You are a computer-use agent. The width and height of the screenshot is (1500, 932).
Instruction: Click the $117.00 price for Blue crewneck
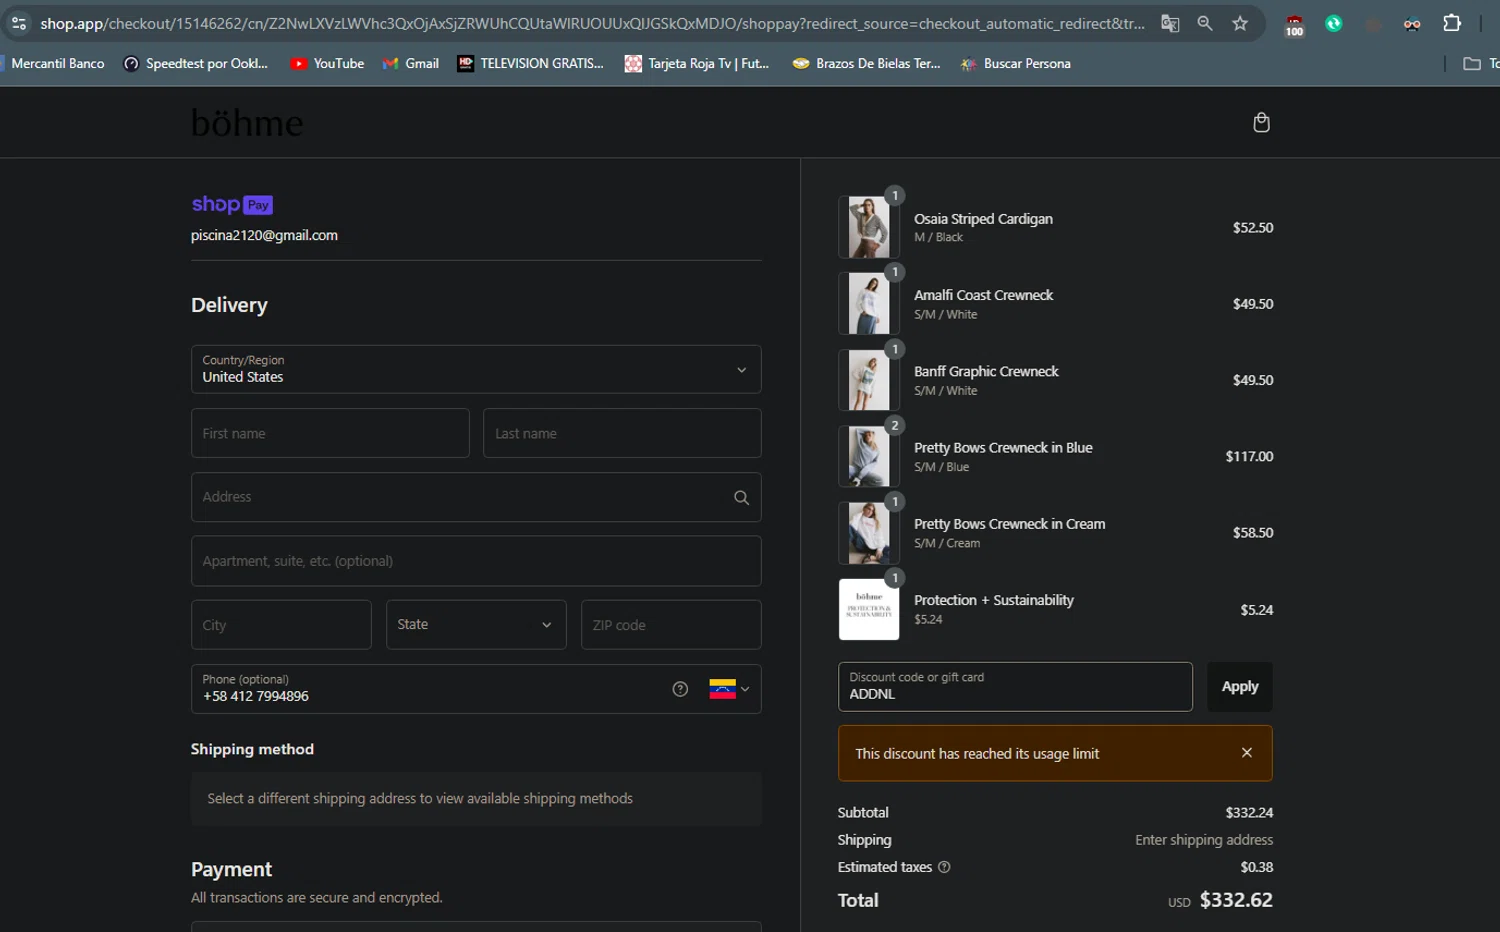(1249, 457)
